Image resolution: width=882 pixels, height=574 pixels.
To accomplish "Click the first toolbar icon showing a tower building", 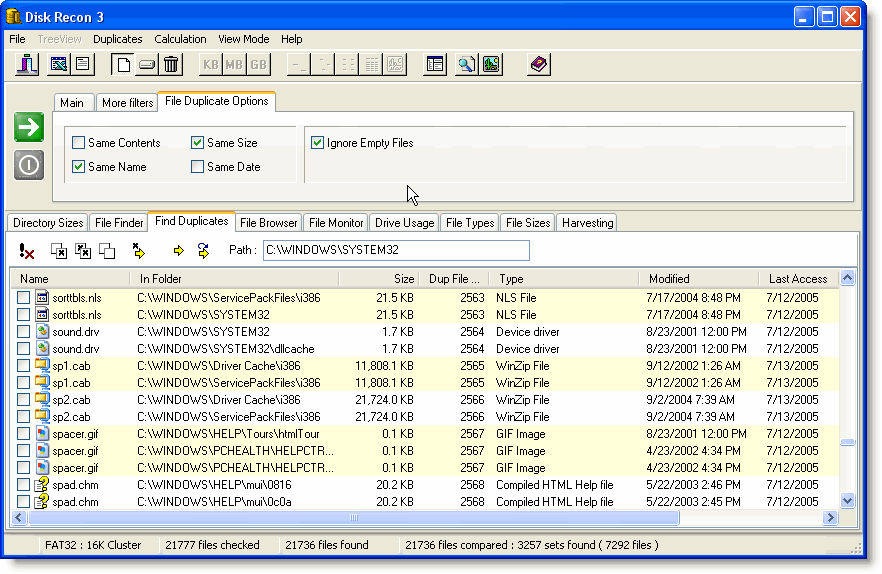I will pos(26,64).
